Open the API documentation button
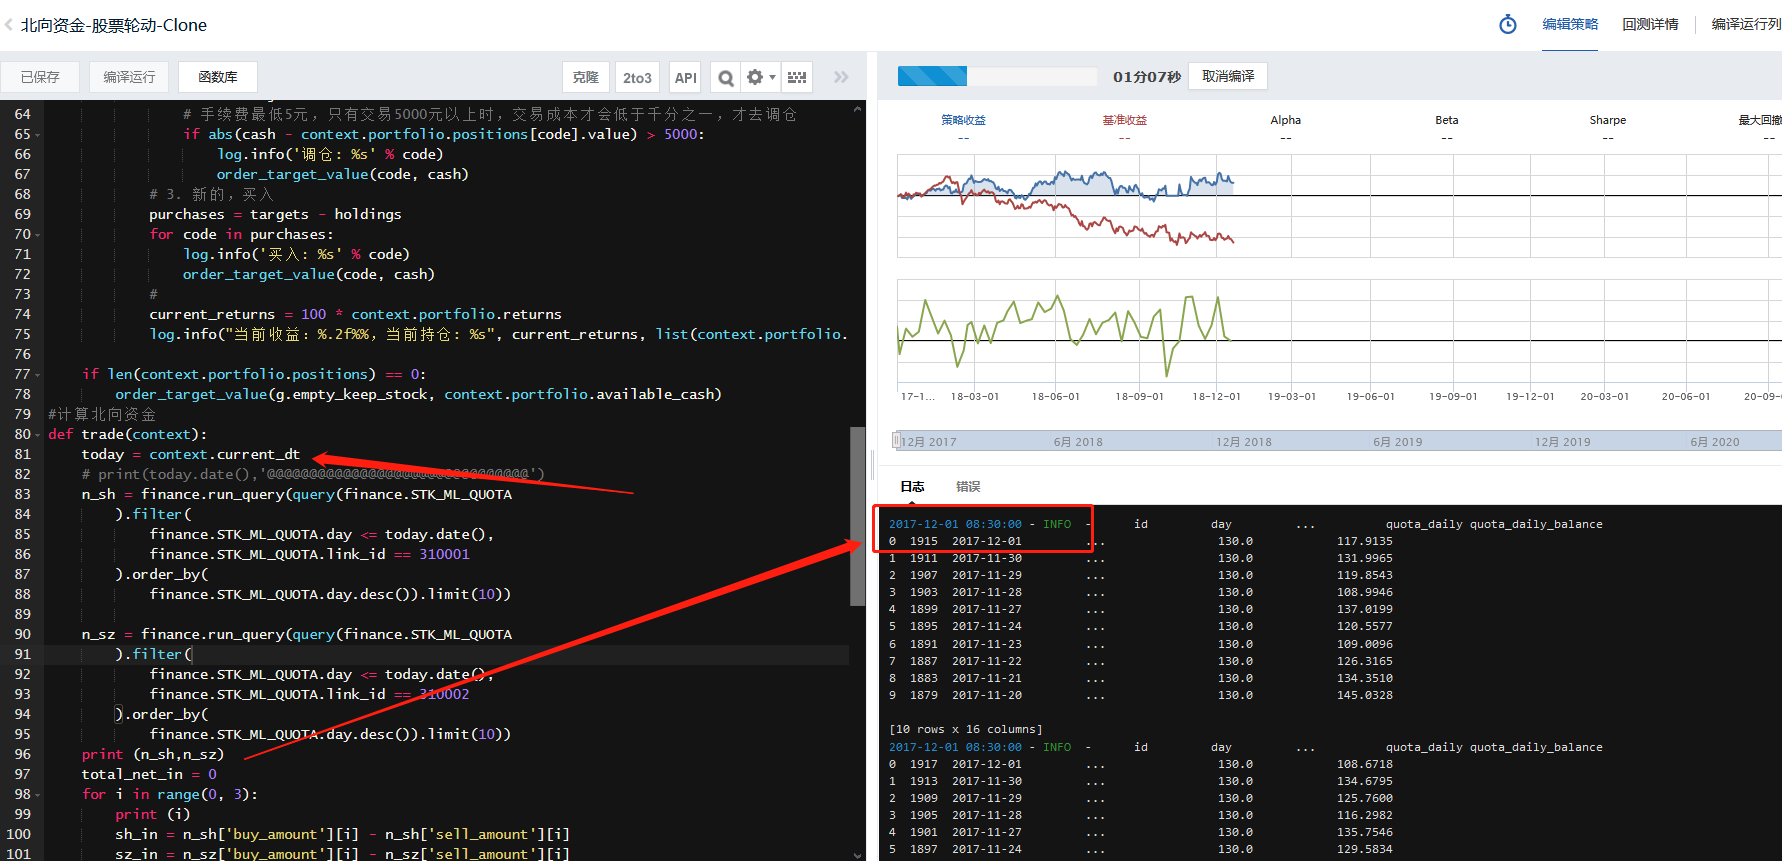 pos(685,77)
